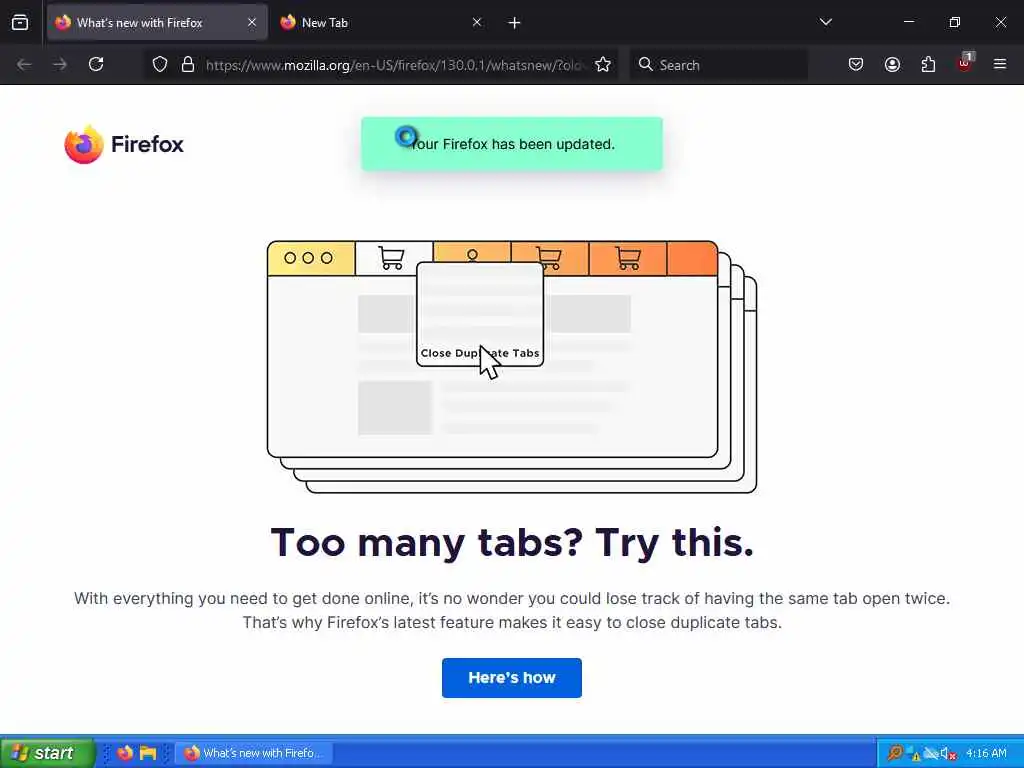Viewport: 1024px width, 768px height.
Task: Minimize the Firefox window
Action: coord(908,22)
